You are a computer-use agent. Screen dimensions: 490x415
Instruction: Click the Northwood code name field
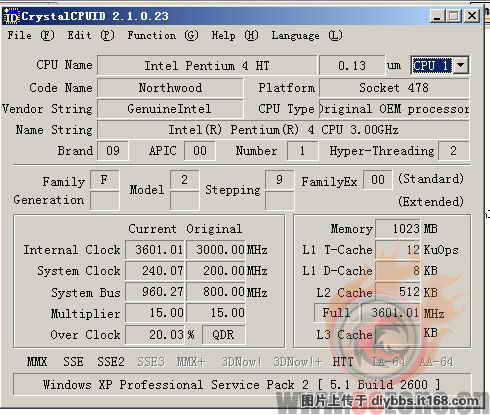pyautogui.click(x=170, y=88)
